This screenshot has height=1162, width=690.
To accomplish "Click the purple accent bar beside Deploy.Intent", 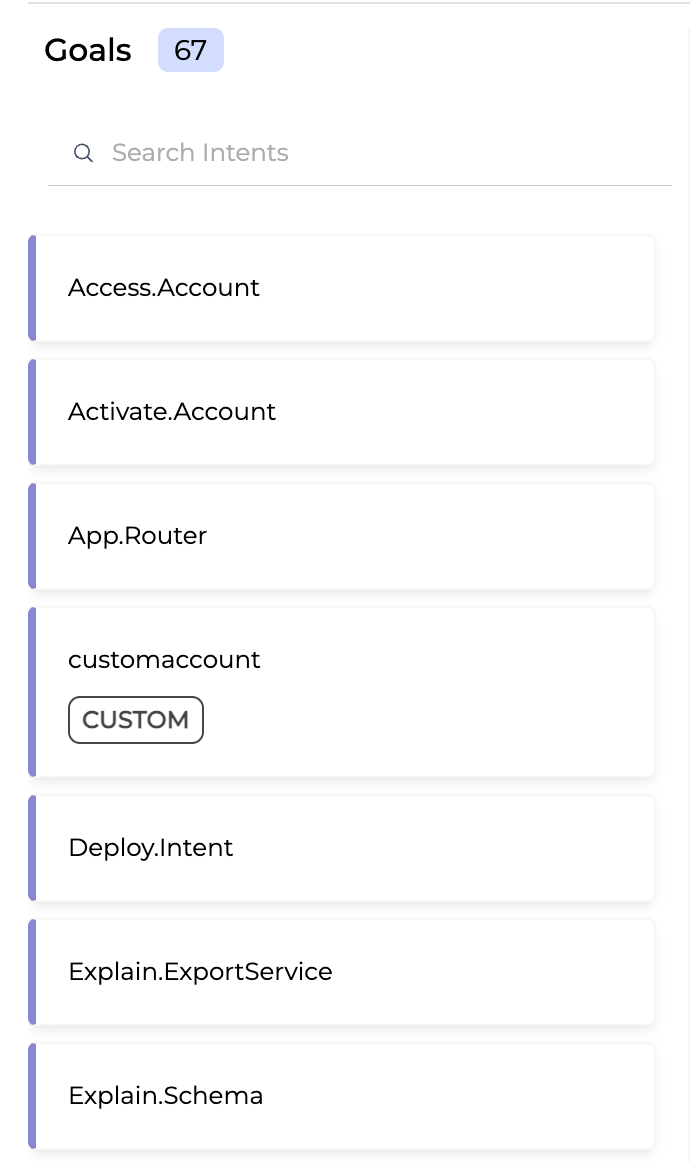I will pos(33,848).
